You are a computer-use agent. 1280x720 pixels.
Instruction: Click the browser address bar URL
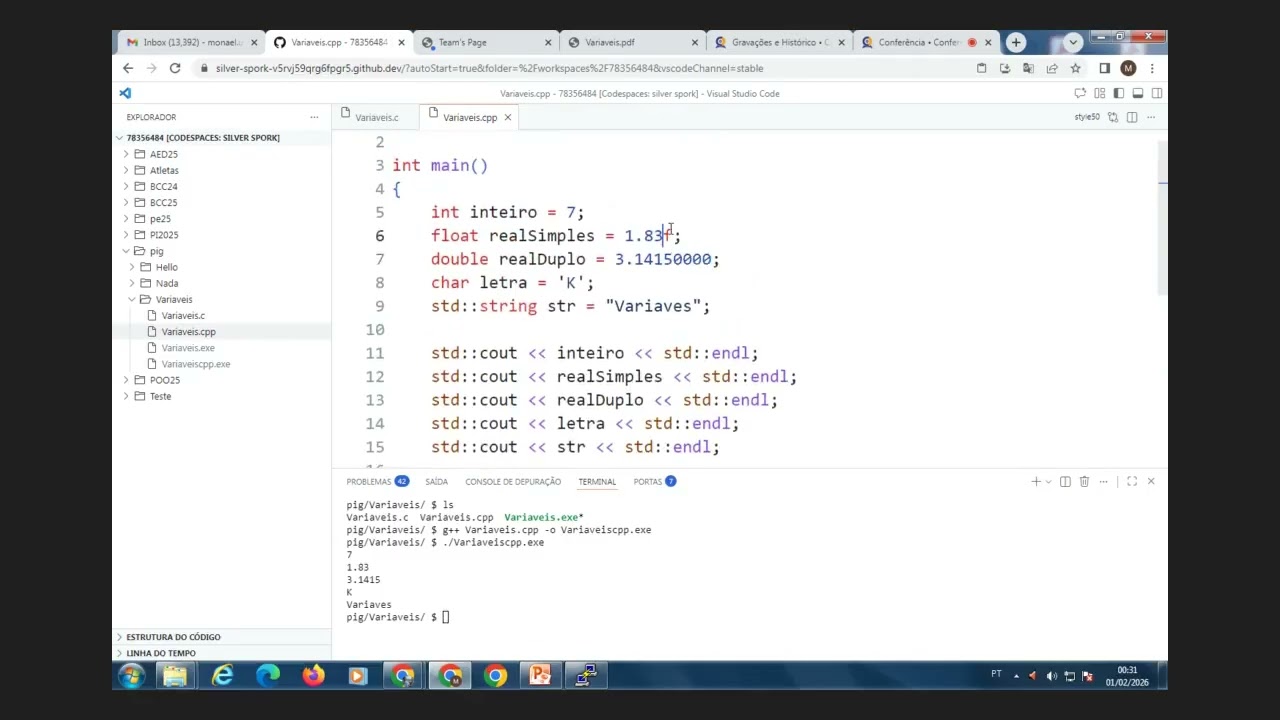point(489,68)
